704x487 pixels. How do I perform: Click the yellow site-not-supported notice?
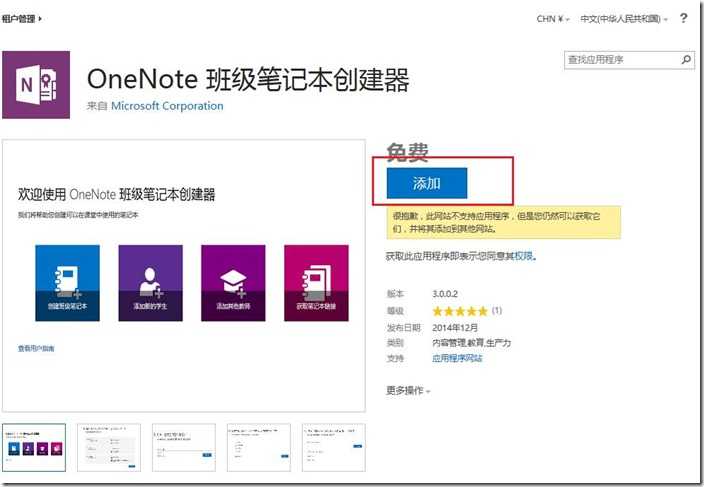click(x=504, y=222)
